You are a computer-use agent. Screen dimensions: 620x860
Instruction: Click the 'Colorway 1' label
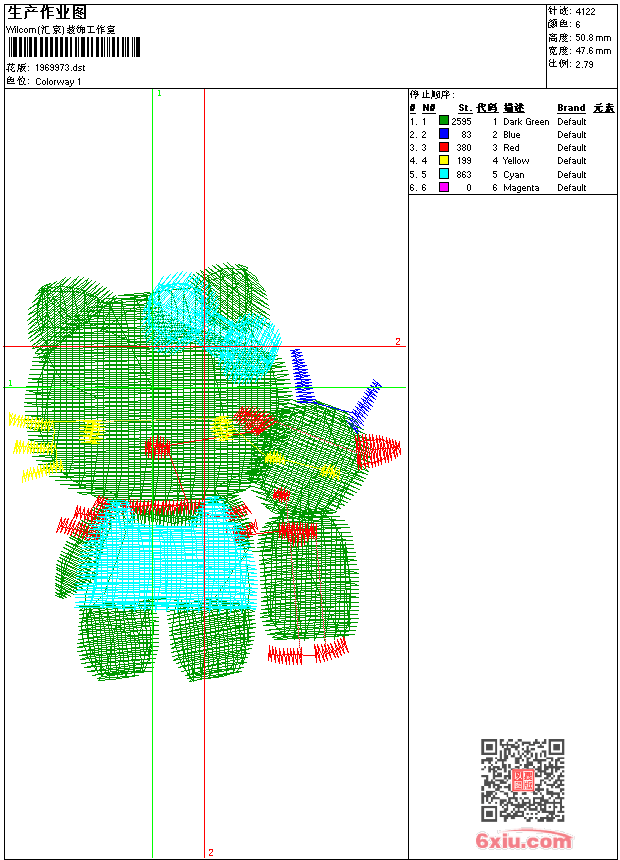(58, 82)
